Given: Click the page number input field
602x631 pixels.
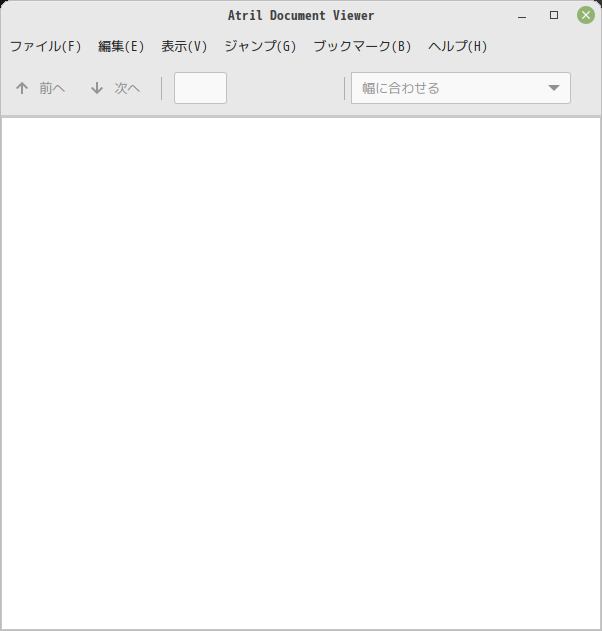Looking at the screenshot, I should click(200, 88).
